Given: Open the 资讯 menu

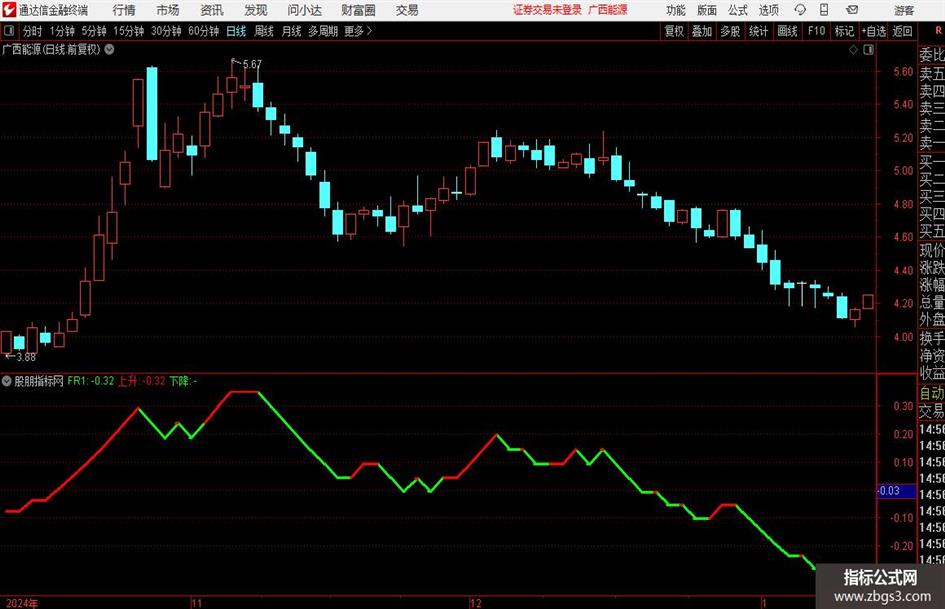Looking at the screenshot, I should point(212,10).
